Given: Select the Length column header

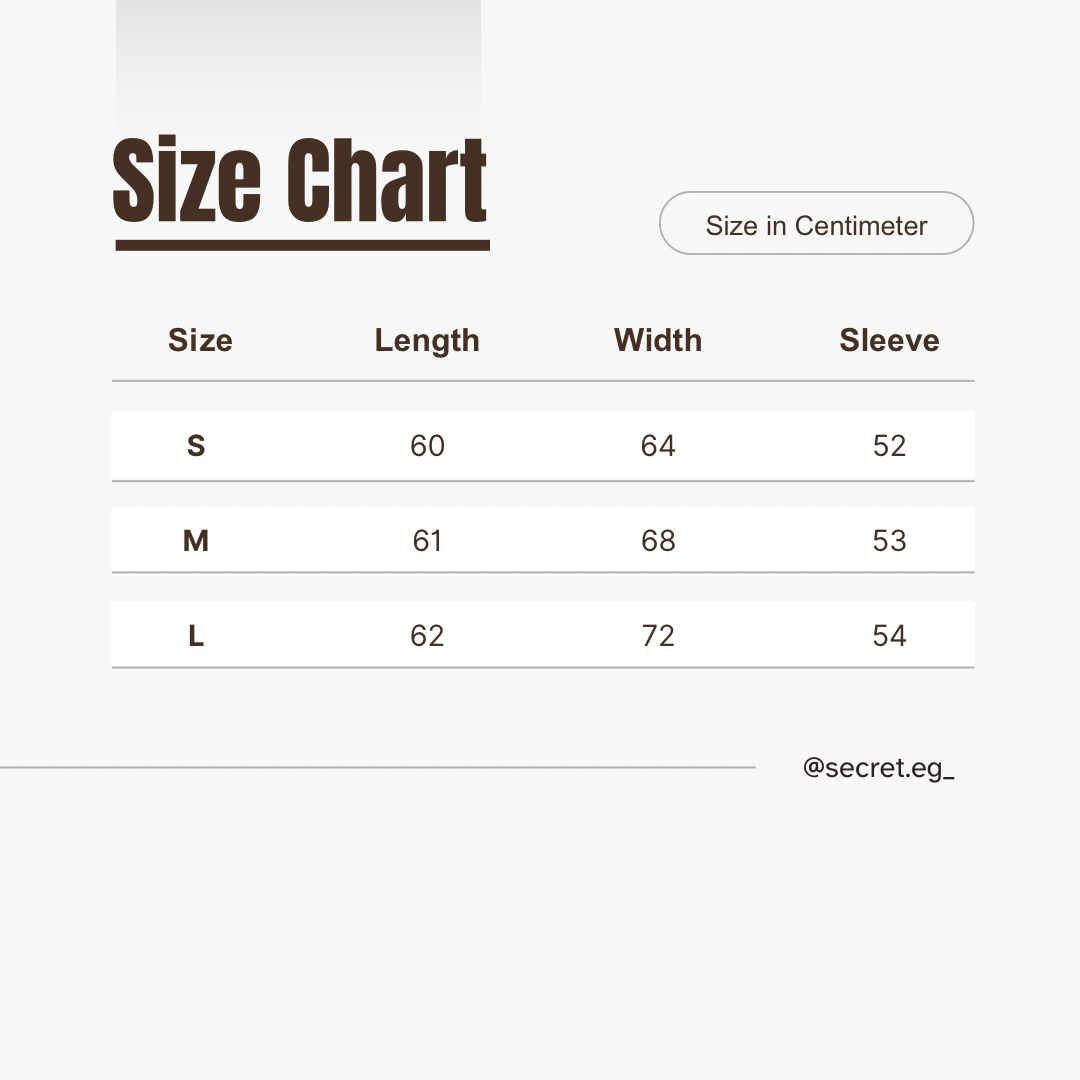Looking at the screenshot, I should click(x=427, y=341).
